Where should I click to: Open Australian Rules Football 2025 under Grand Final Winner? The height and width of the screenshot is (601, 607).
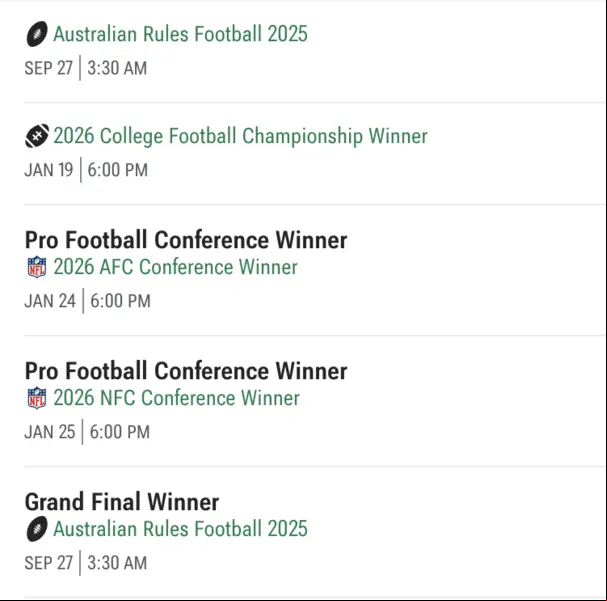click(180, 529)
